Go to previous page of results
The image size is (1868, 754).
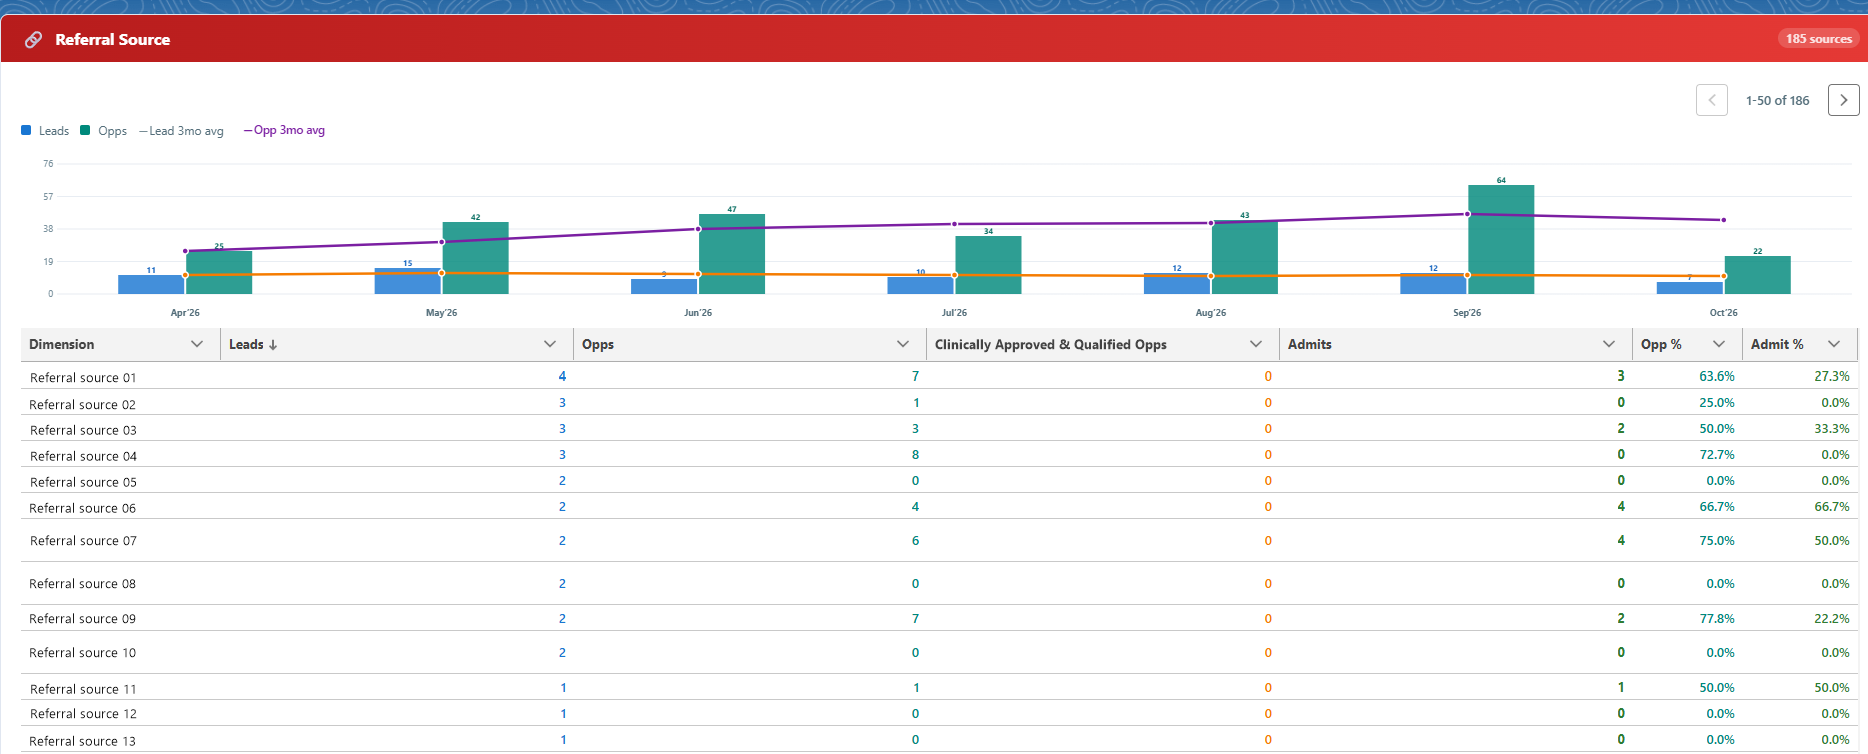1712,100
